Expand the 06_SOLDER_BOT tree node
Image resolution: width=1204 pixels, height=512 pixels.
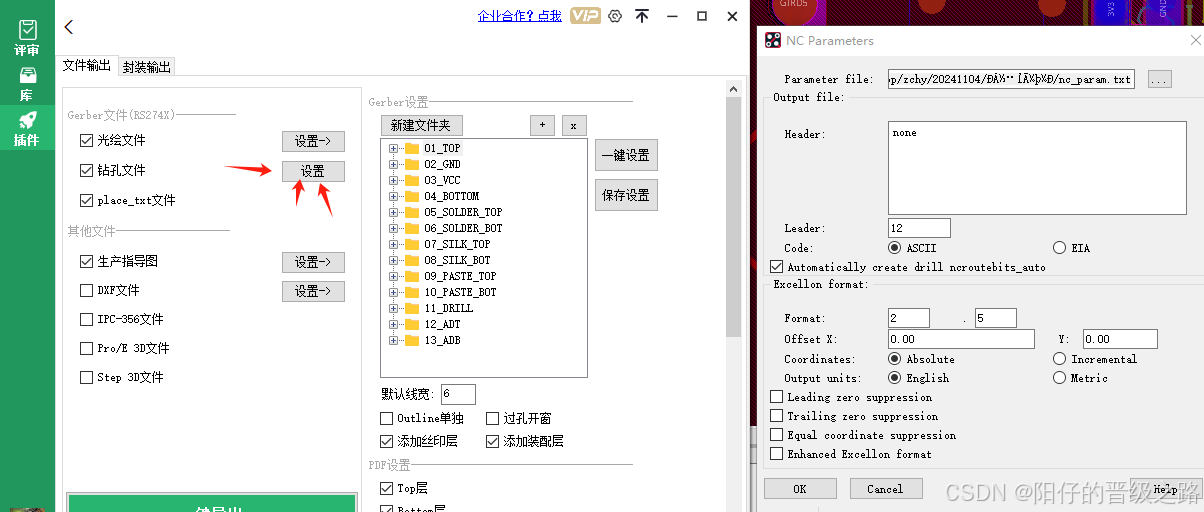(x=393, y=228)
